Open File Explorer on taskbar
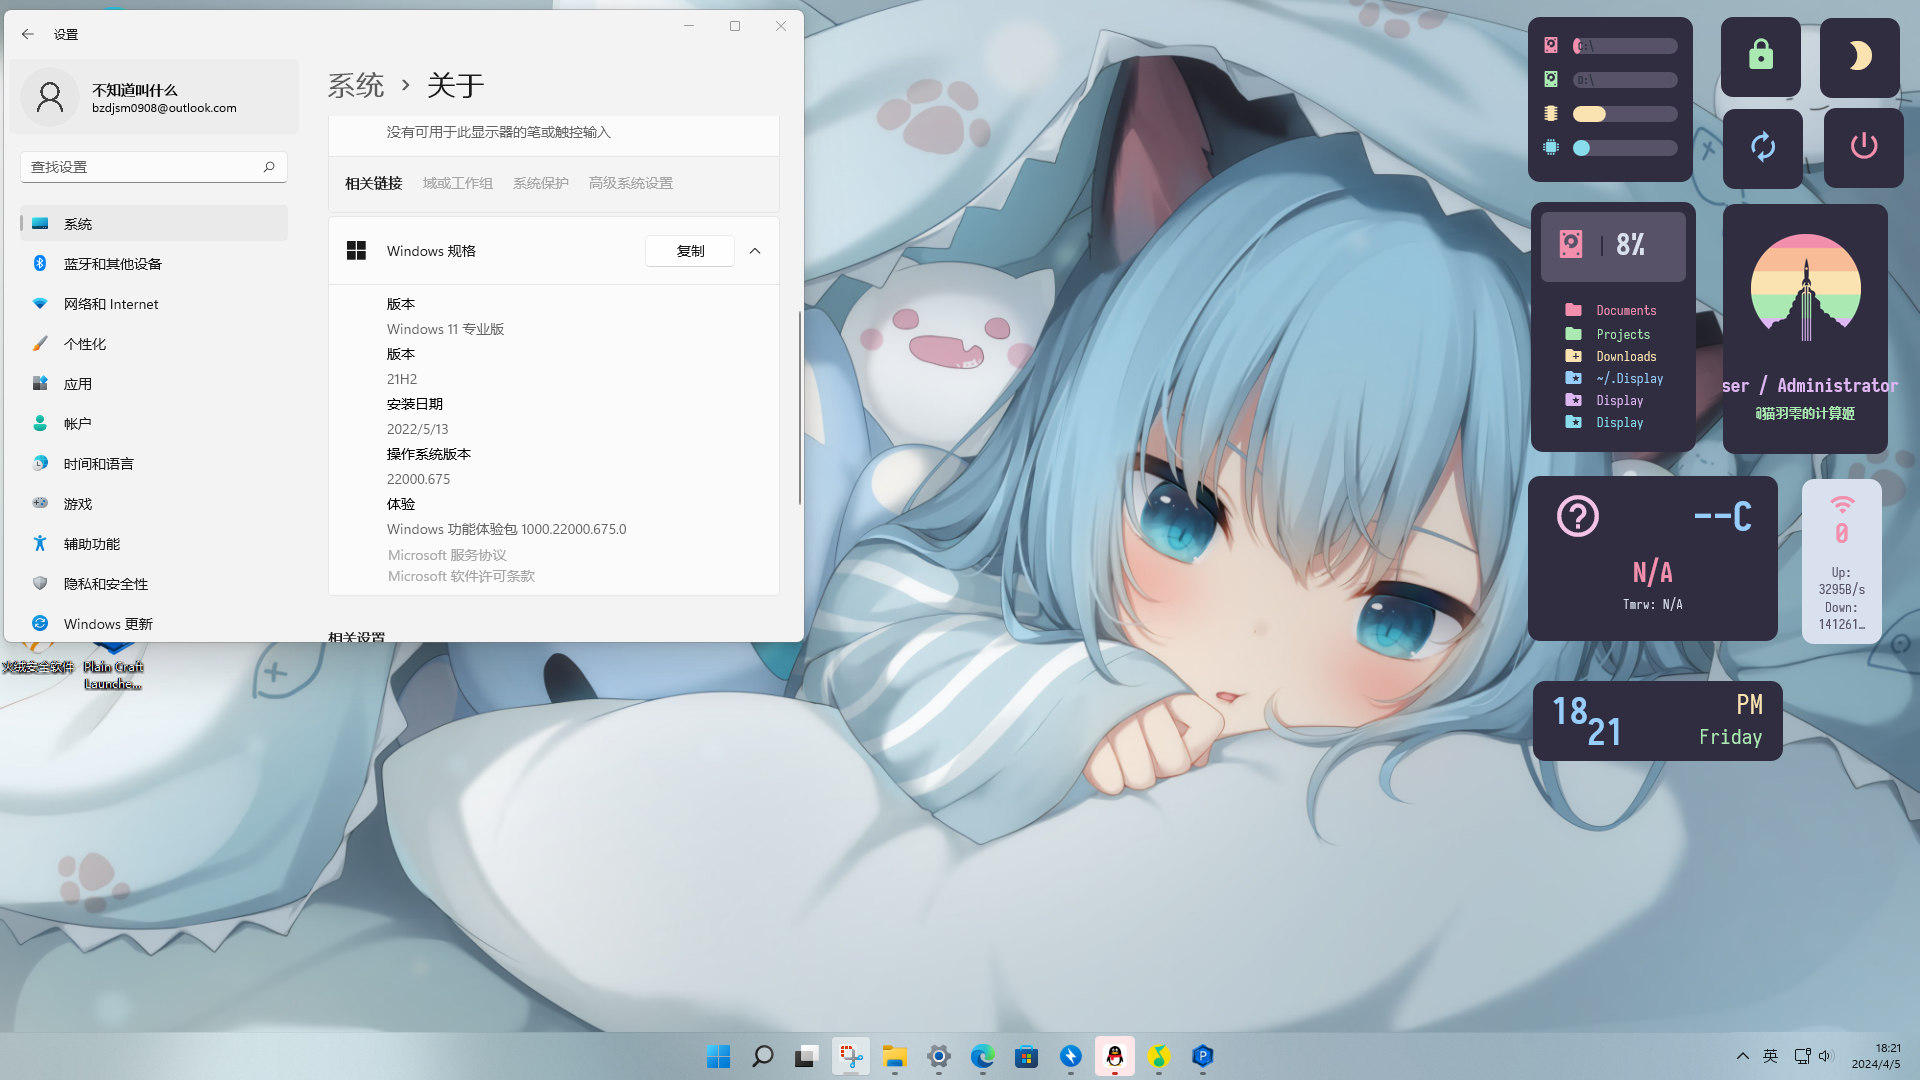 [895, 1056]
